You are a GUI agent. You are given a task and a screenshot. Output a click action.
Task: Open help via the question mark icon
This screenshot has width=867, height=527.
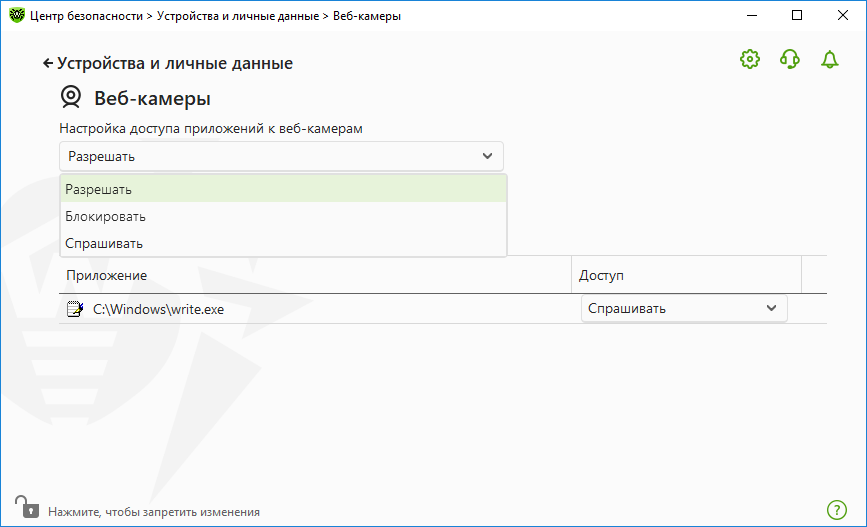(837, 510)
